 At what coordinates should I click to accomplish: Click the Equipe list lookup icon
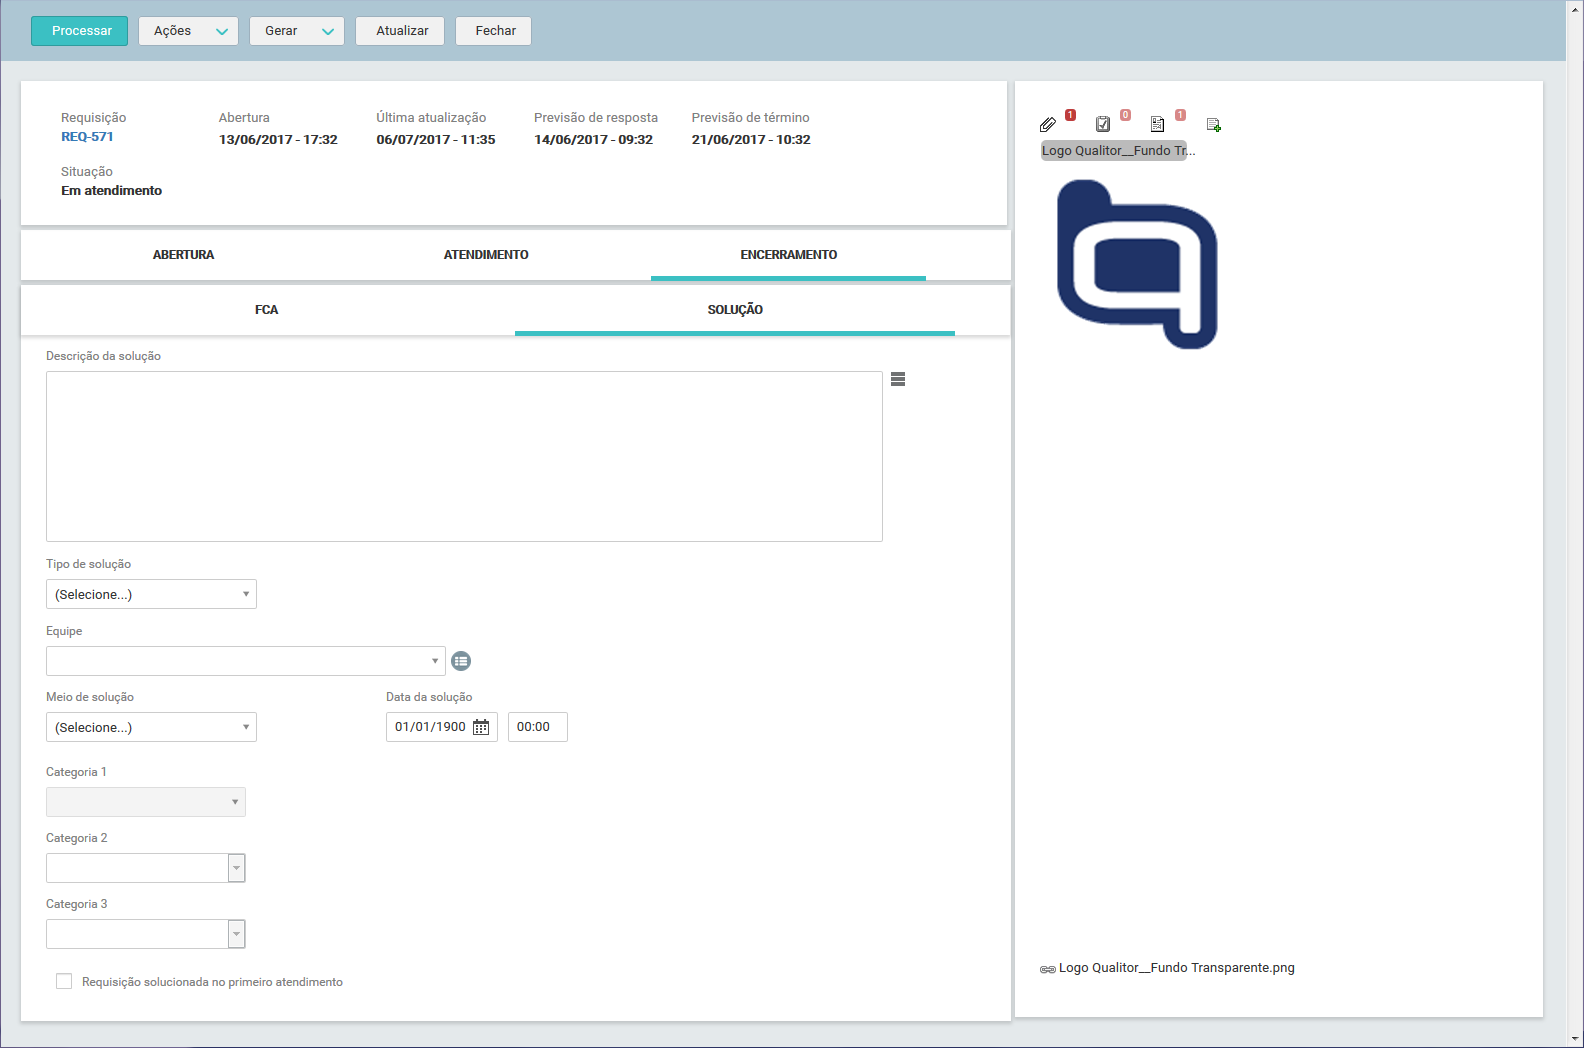pyautogui.click(x=461, y=661)
